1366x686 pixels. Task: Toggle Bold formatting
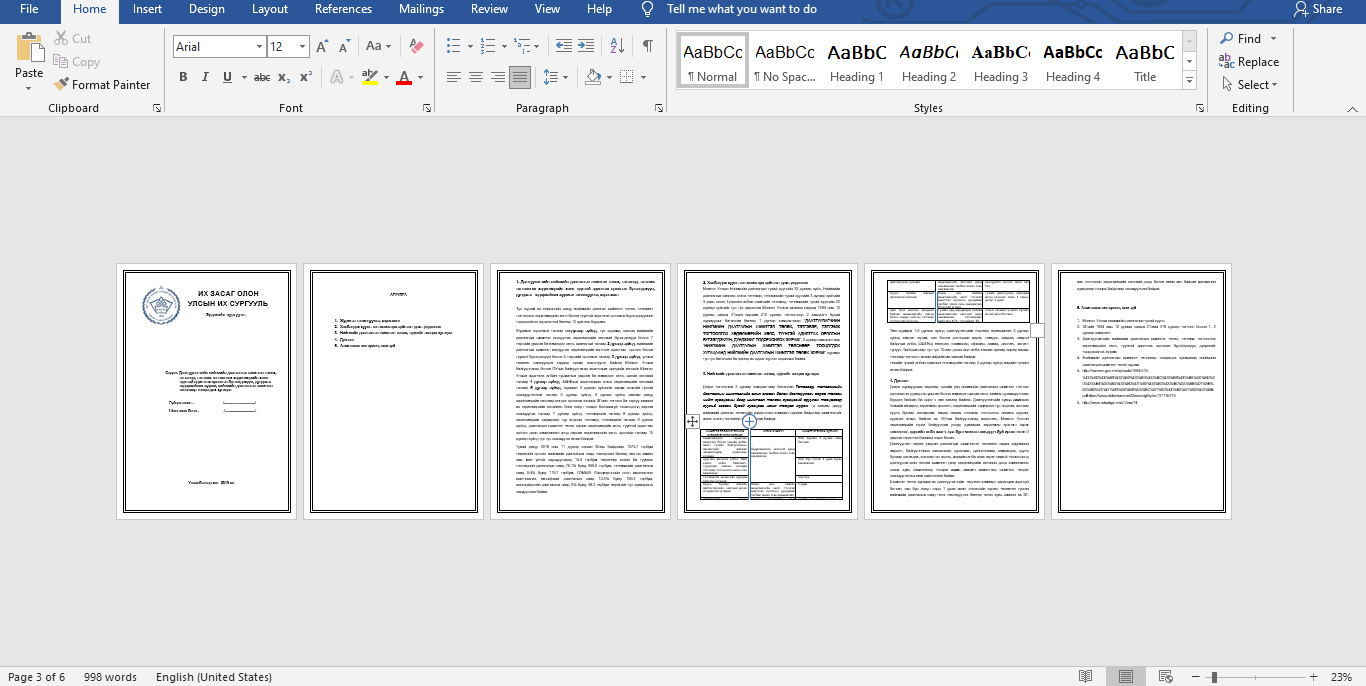click(183, 77)
